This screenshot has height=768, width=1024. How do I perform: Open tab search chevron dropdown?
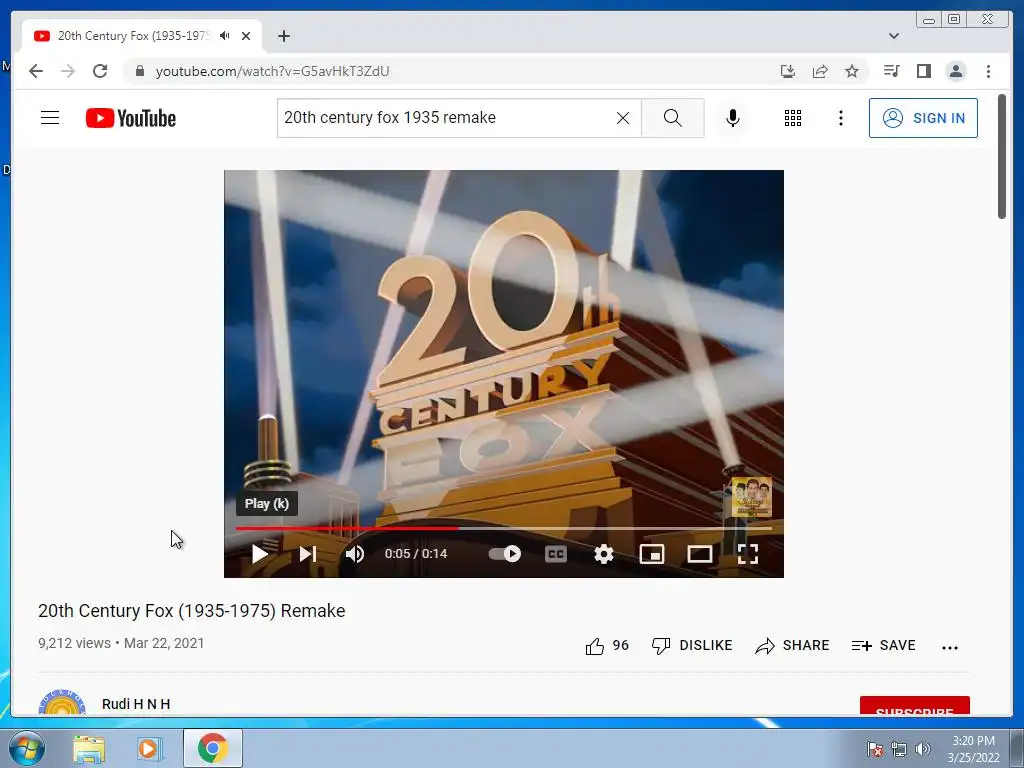coord(894,36)
